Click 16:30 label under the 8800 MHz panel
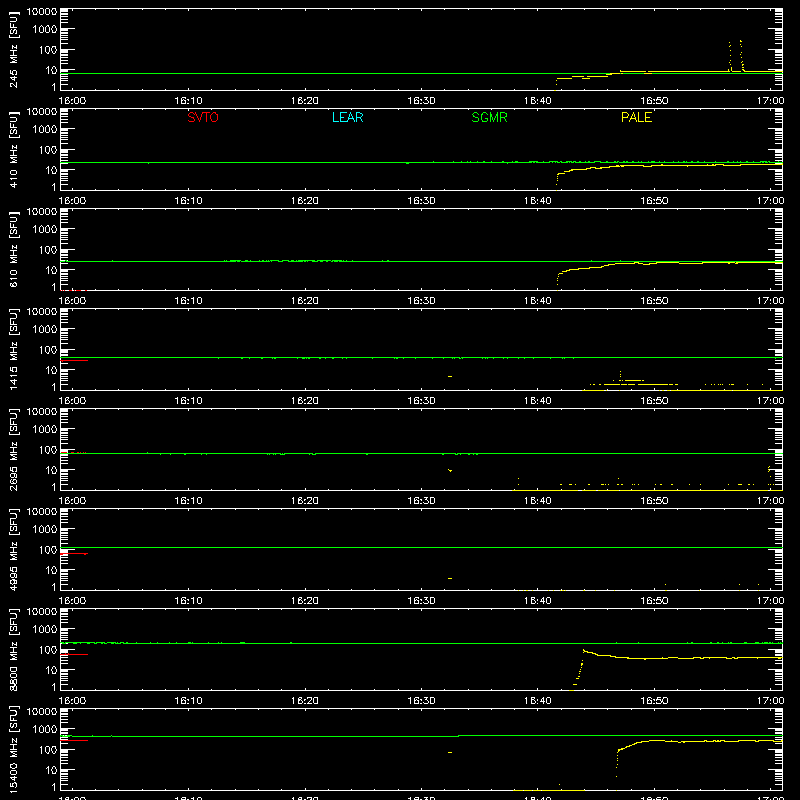The width and height of the screenshot is (800, 800). point(421,701)
